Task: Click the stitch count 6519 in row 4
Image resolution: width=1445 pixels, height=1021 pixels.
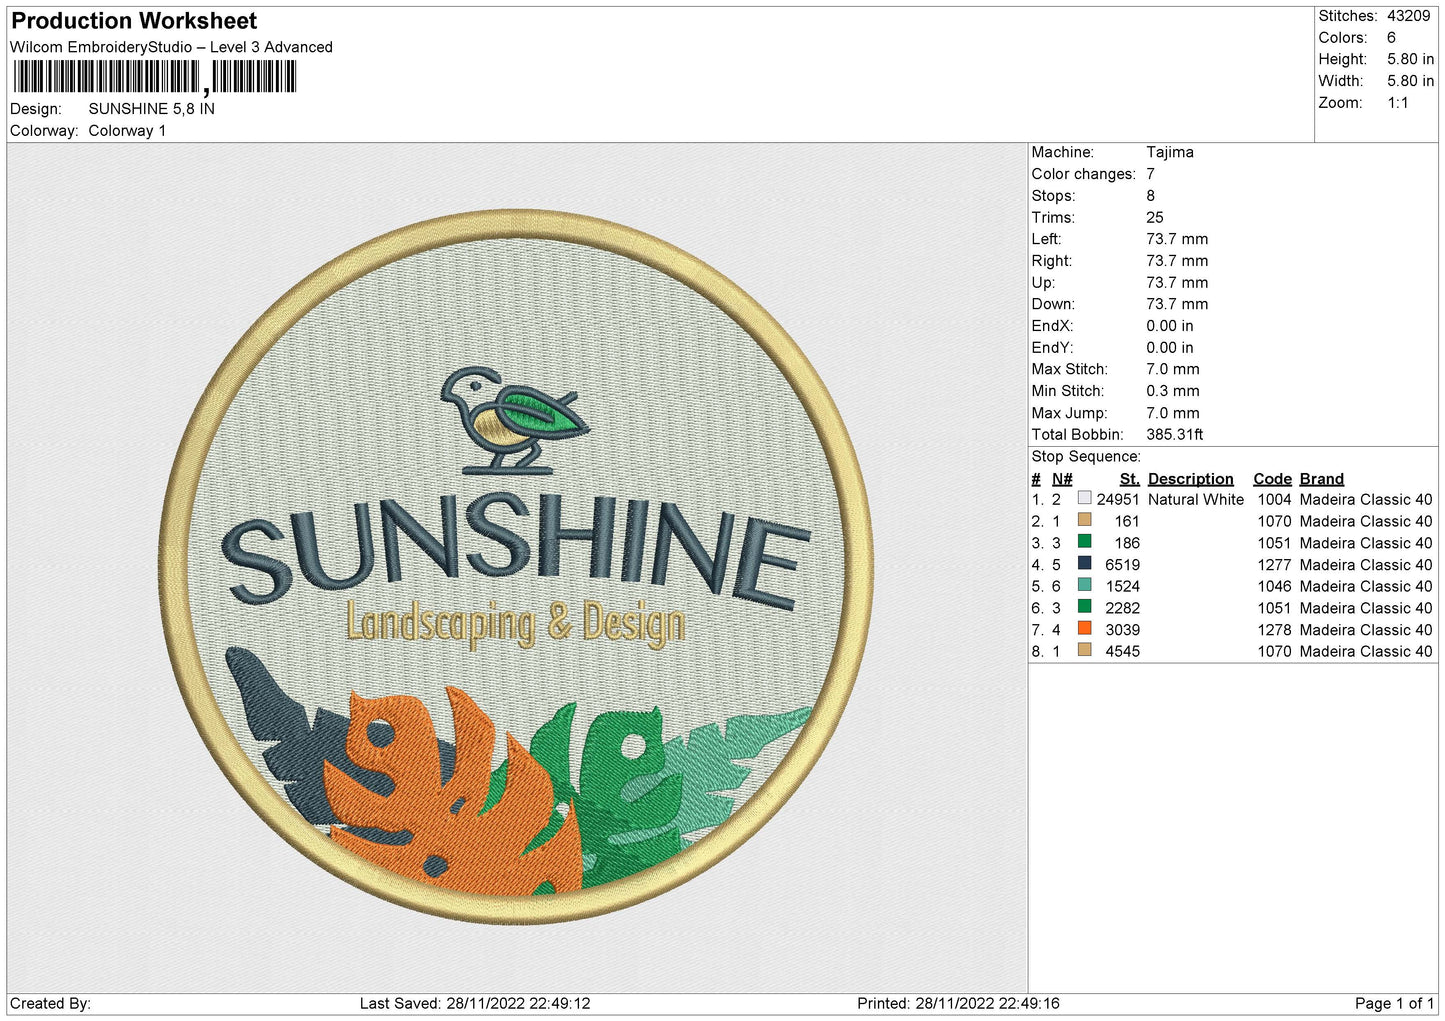Action: (x=1122, y=565)
